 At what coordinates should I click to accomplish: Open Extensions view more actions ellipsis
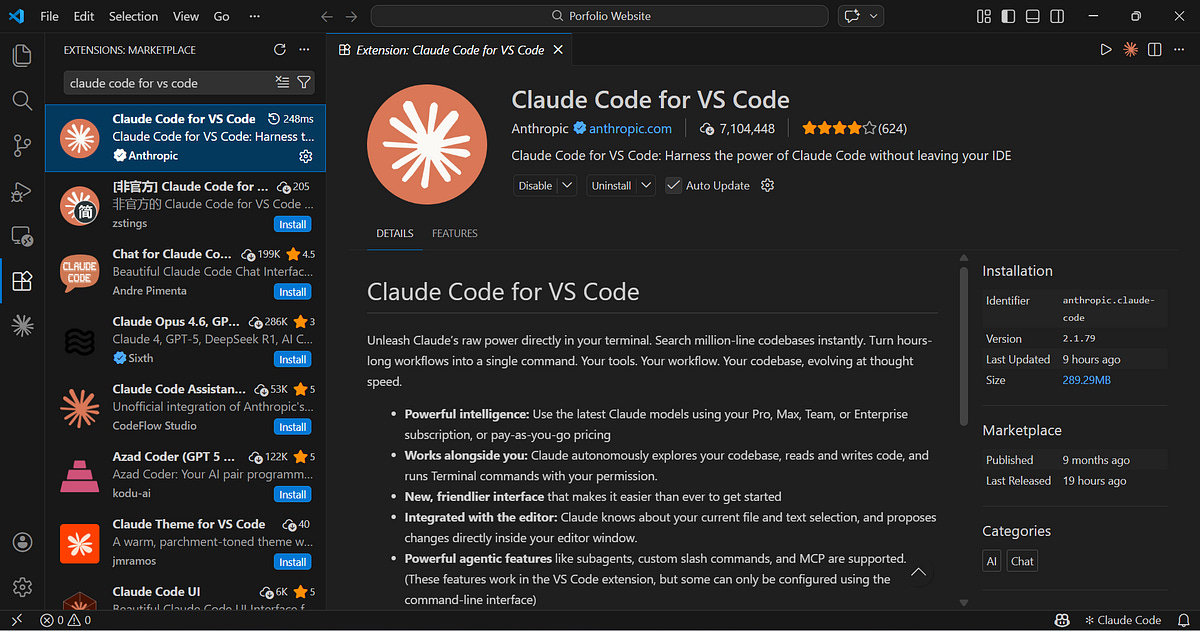[x=305, y=49]
